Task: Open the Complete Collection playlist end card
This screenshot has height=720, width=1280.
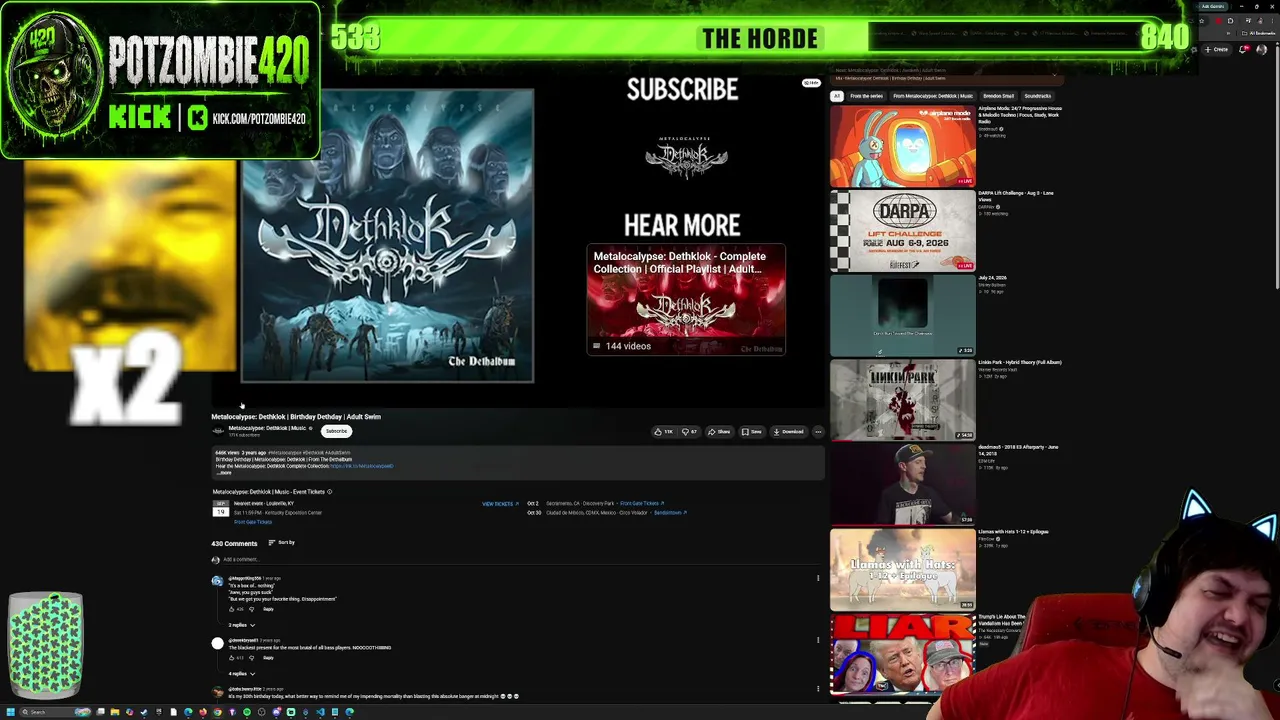Action: pos(686,300)
